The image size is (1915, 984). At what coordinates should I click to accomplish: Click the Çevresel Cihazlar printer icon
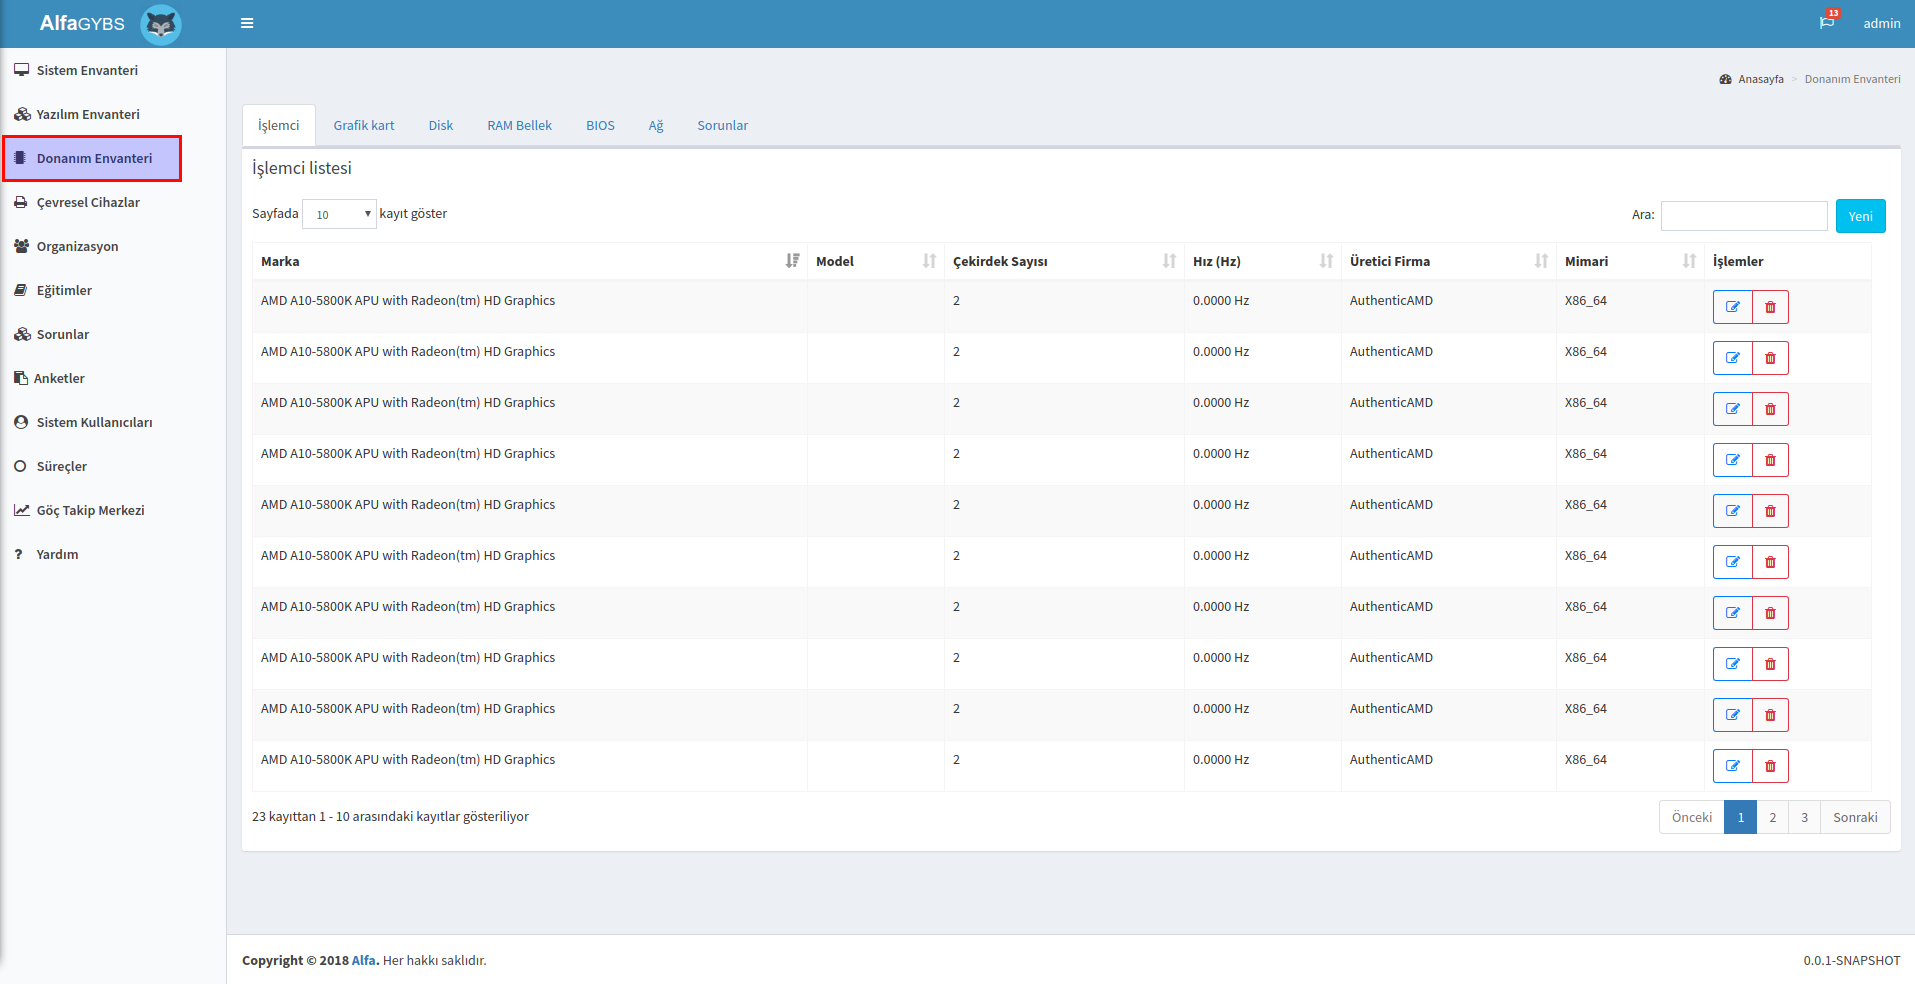[21, 202]
